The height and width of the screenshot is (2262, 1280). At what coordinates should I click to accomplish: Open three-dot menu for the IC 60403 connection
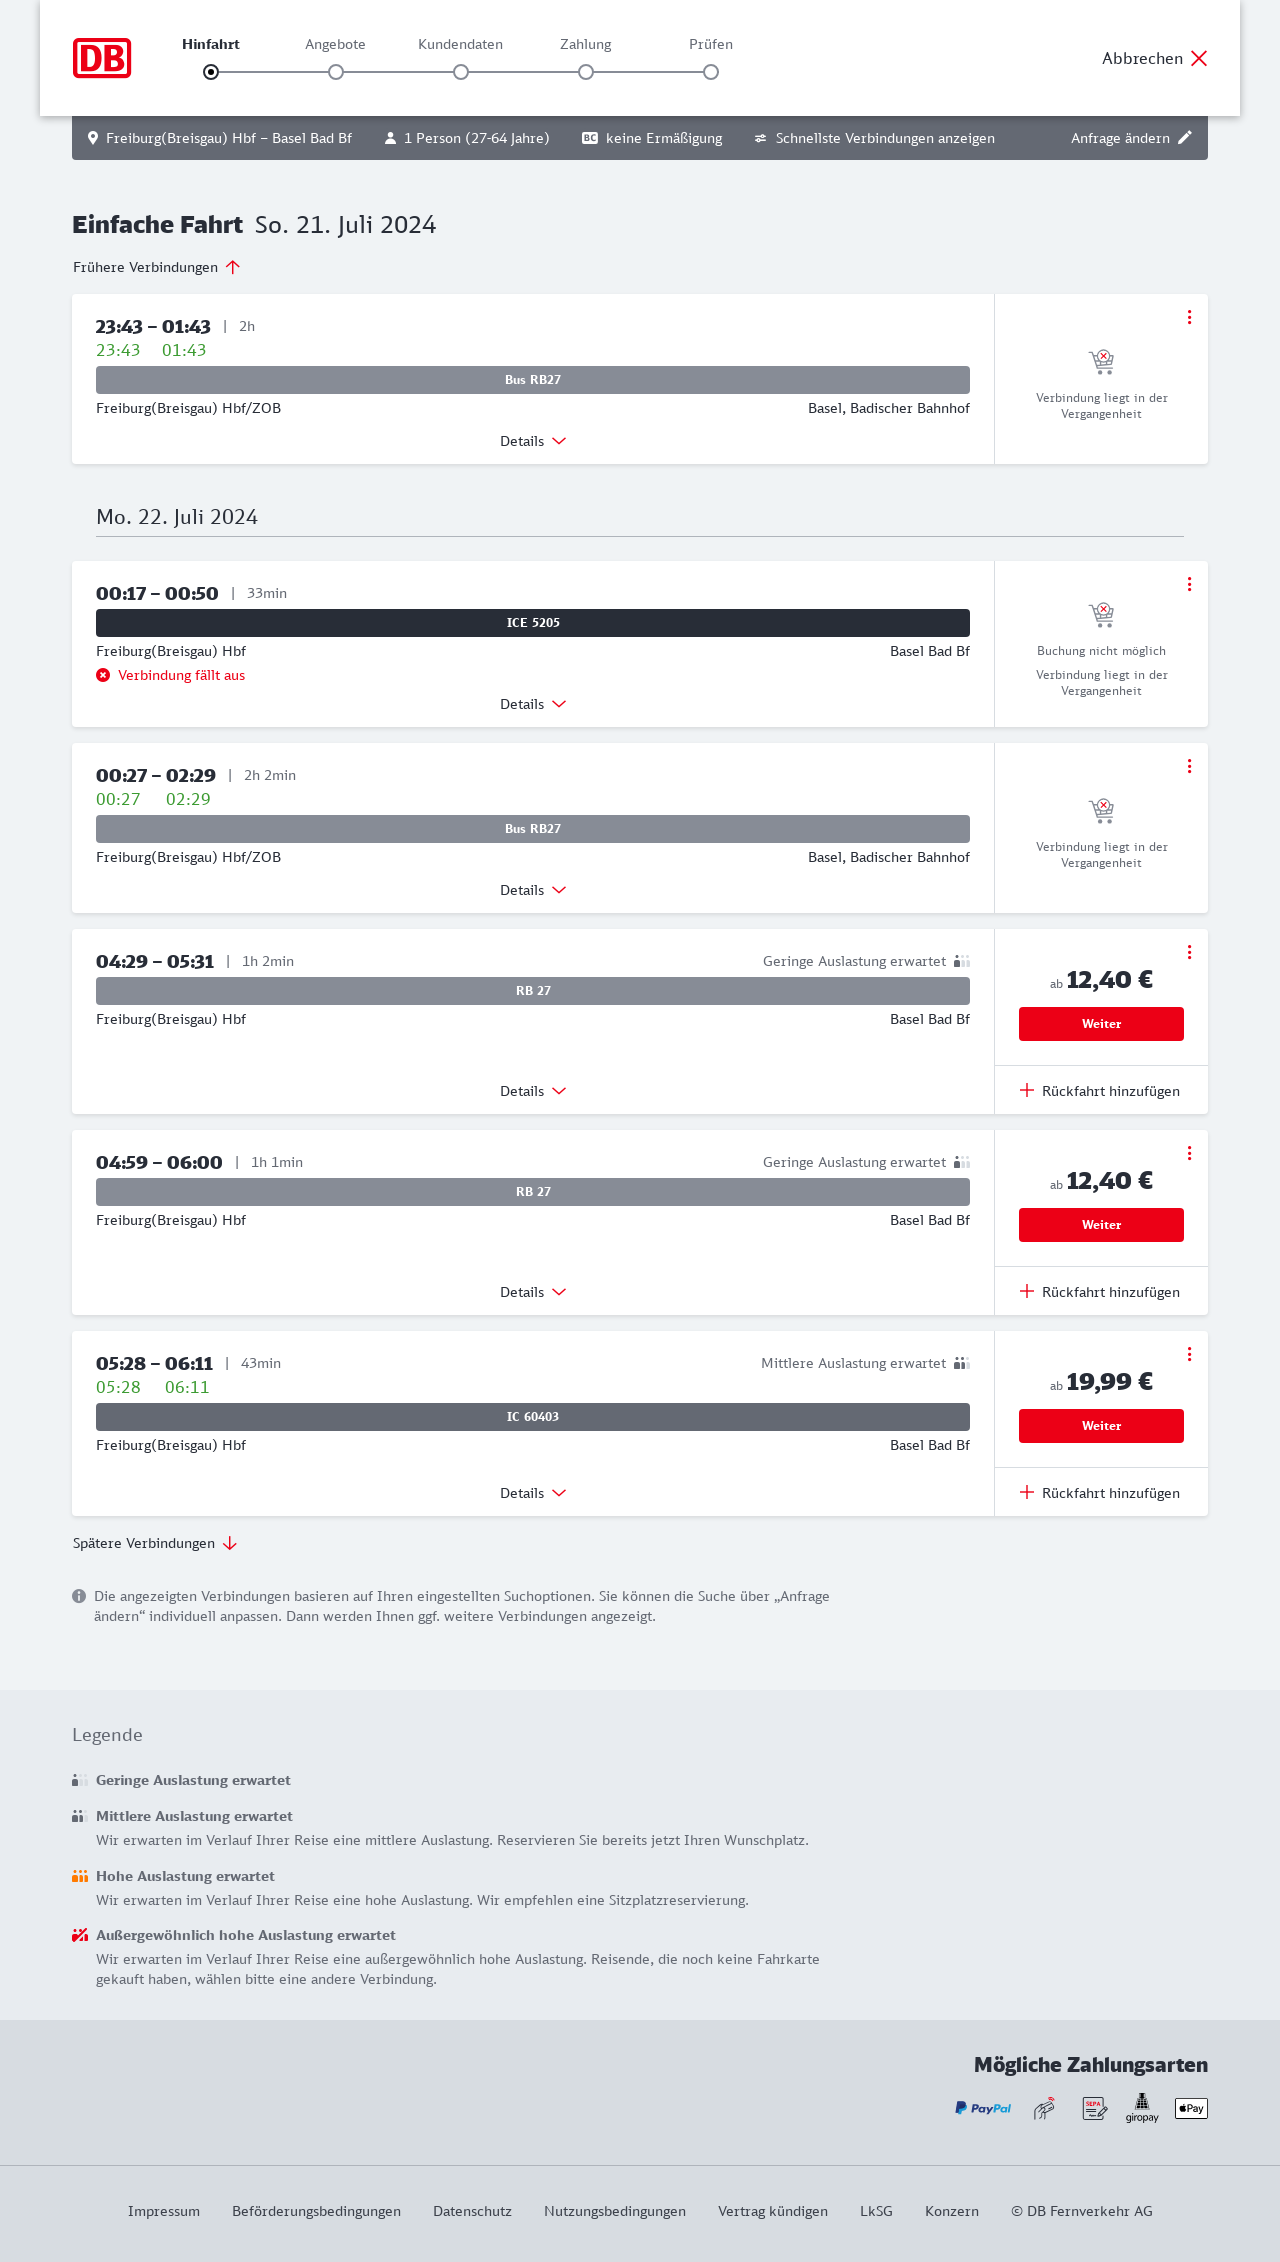coord(1189,1354)
